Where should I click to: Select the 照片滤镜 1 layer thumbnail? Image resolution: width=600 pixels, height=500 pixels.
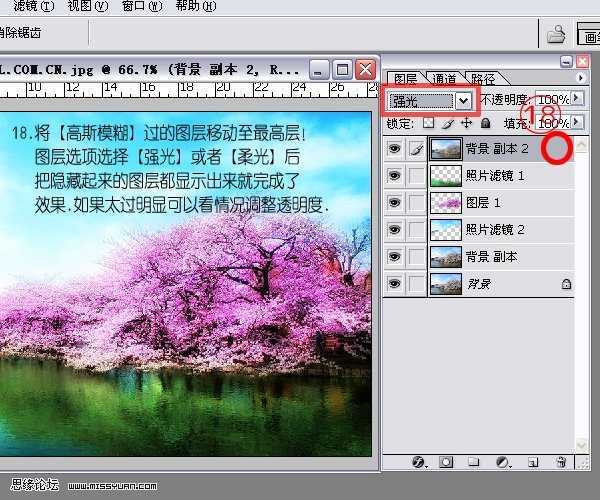click(446, 176)
